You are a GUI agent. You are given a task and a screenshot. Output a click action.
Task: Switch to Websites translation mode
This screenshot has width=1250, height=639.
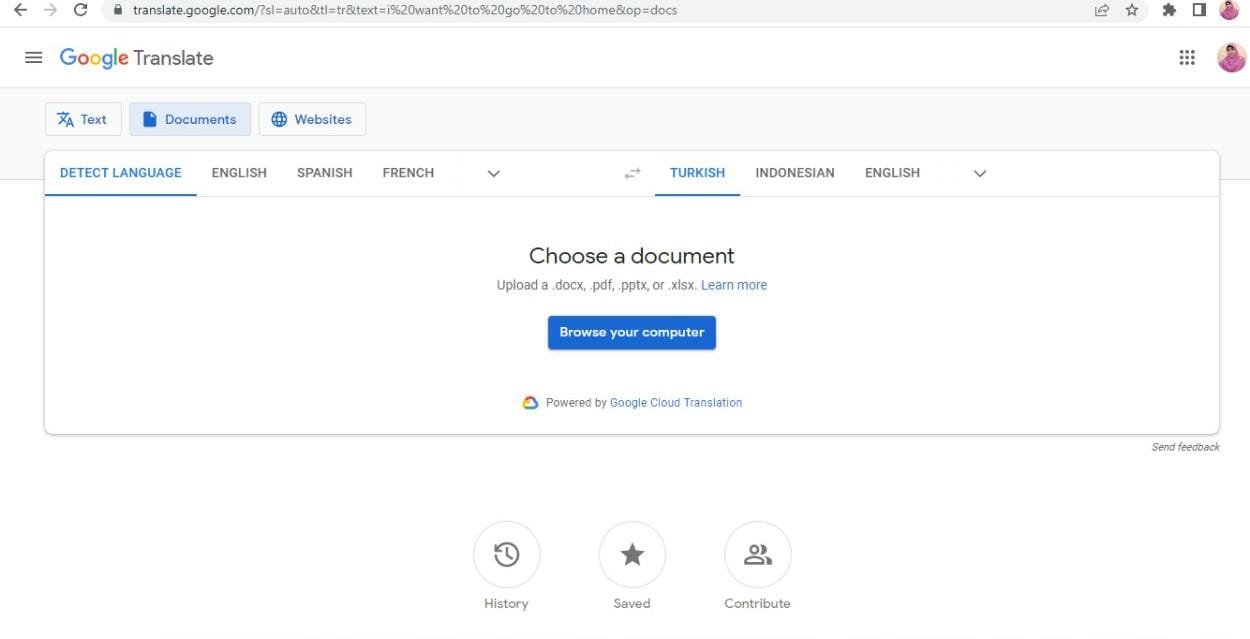click(312, 119)
